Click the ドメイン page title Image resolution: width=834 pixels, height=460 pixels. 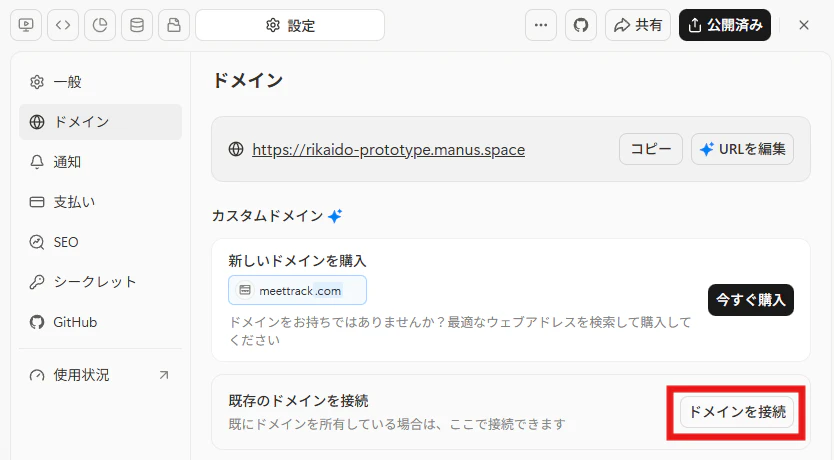248,80
